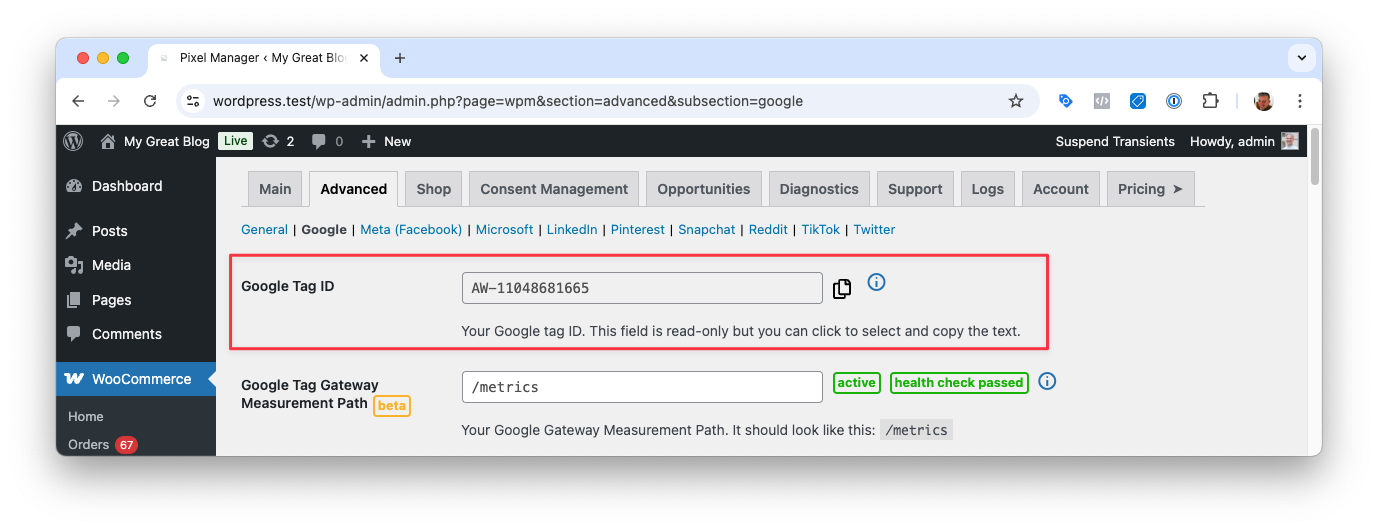1378x530 pixels.
Task: Copy the Google Tag ID to clipboard
Action: coord(842,289)
